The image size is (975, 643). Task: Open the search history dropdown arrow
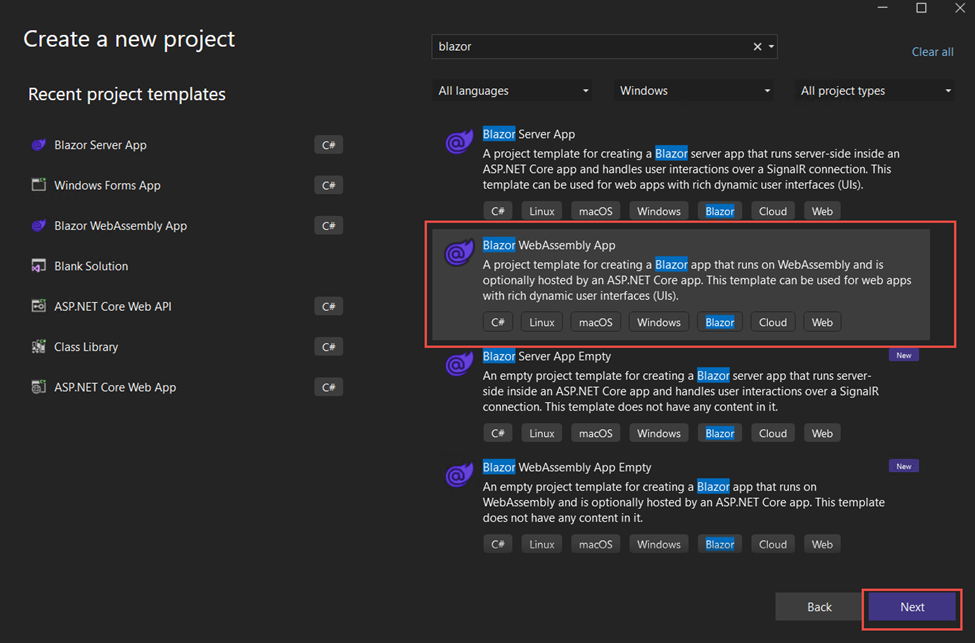[771, 47]
